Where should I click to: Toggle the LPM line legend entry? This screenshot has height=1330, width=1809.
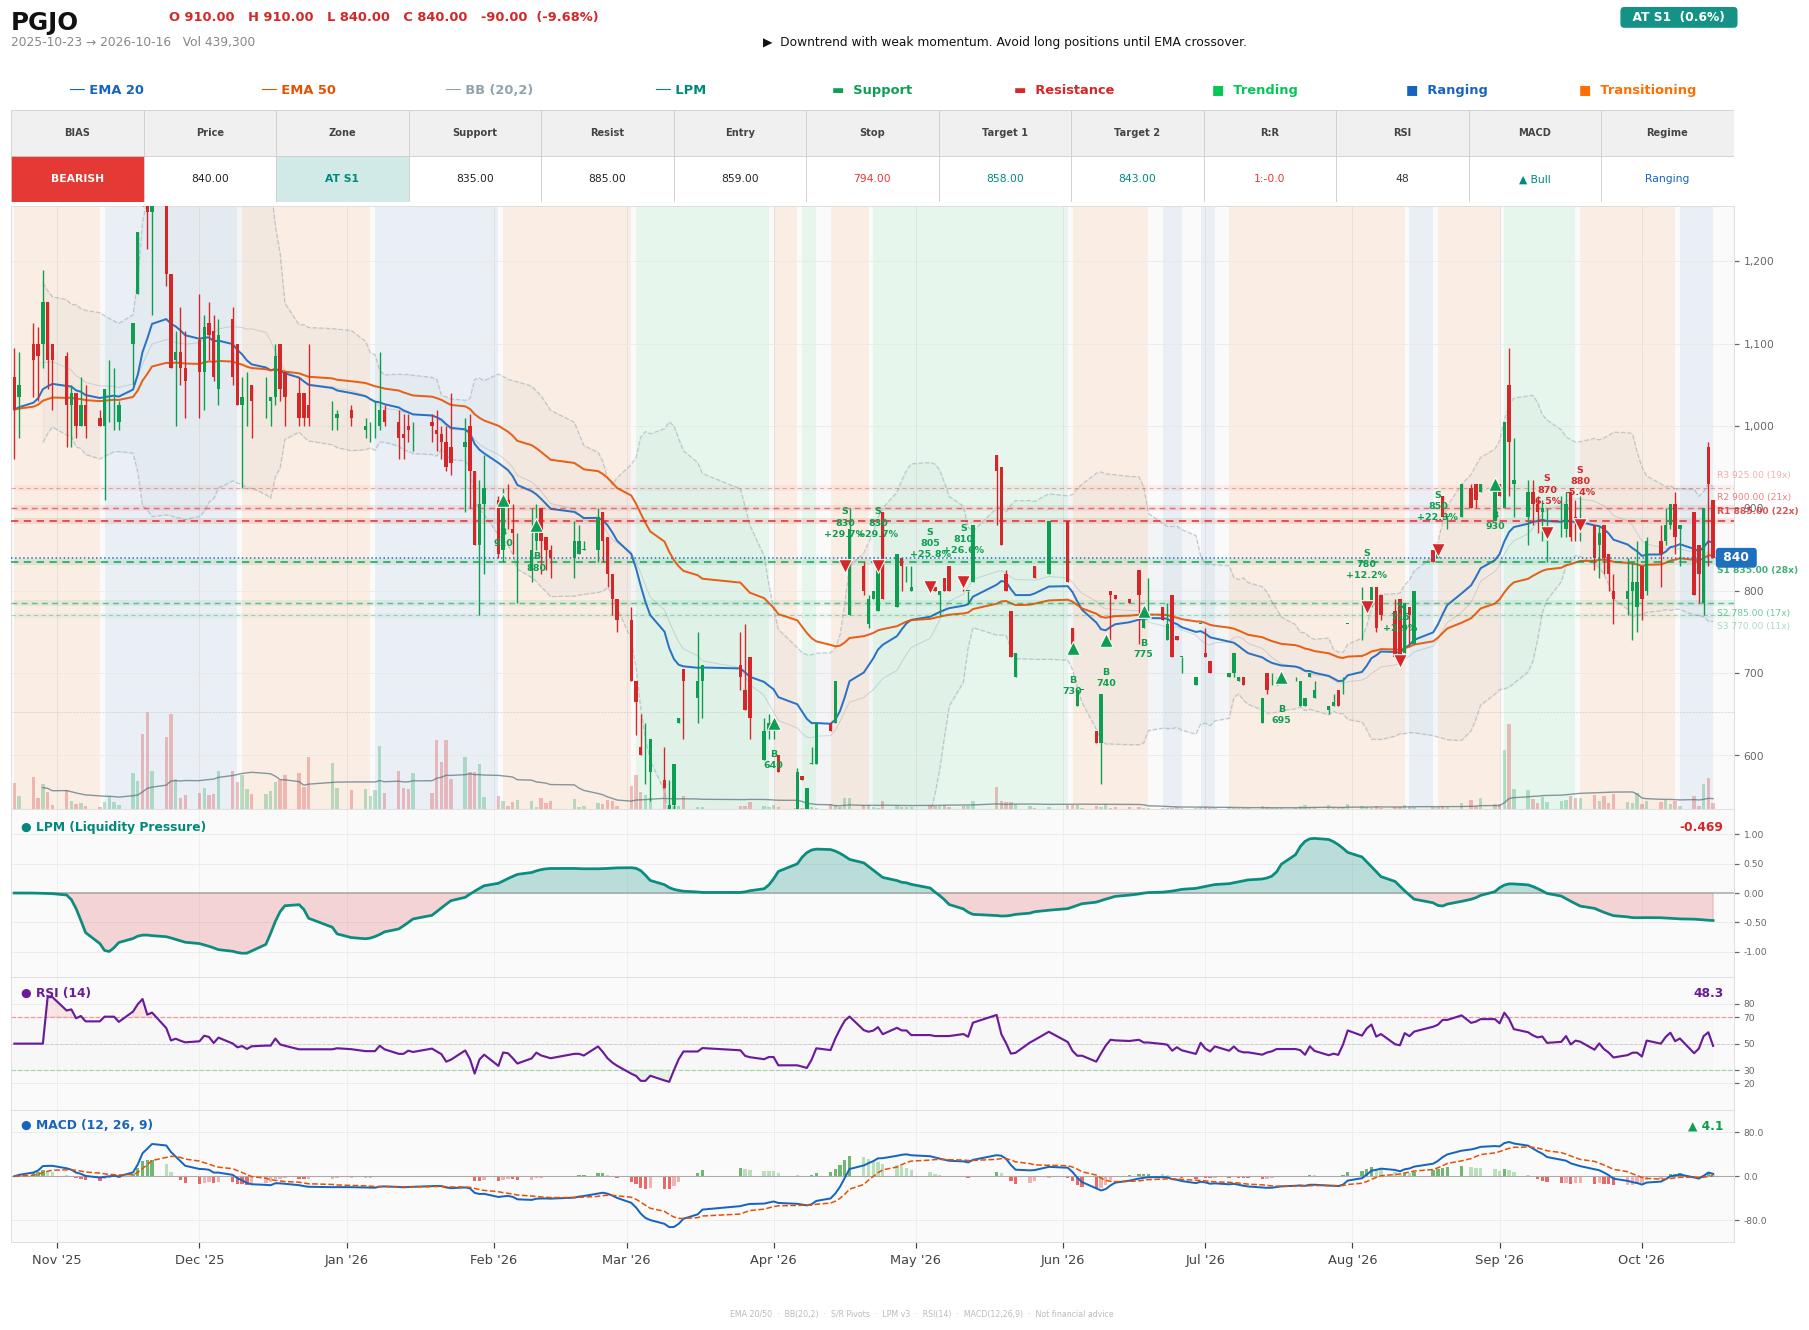[681, 90]
